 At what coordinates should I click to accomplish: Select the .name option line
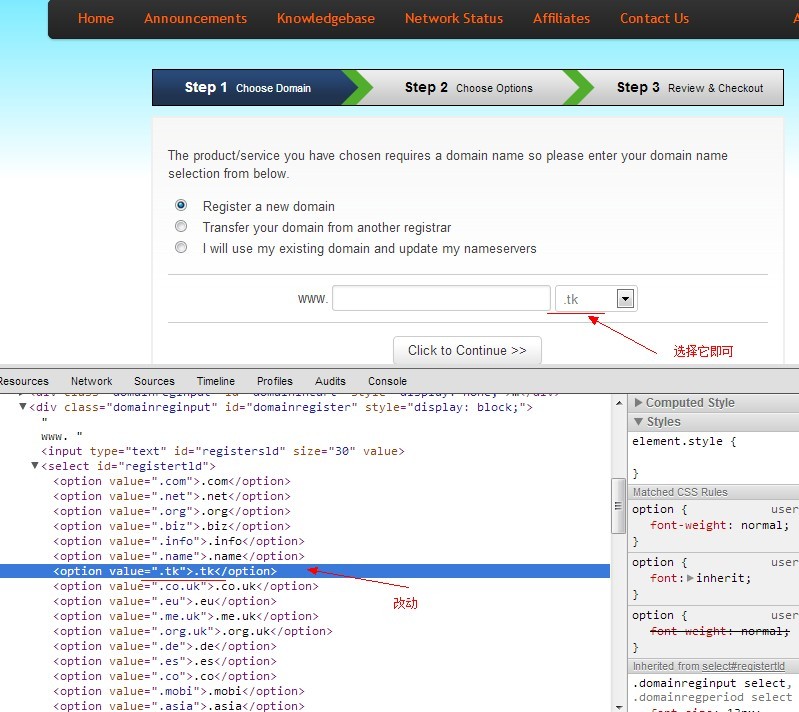(179, 556)
